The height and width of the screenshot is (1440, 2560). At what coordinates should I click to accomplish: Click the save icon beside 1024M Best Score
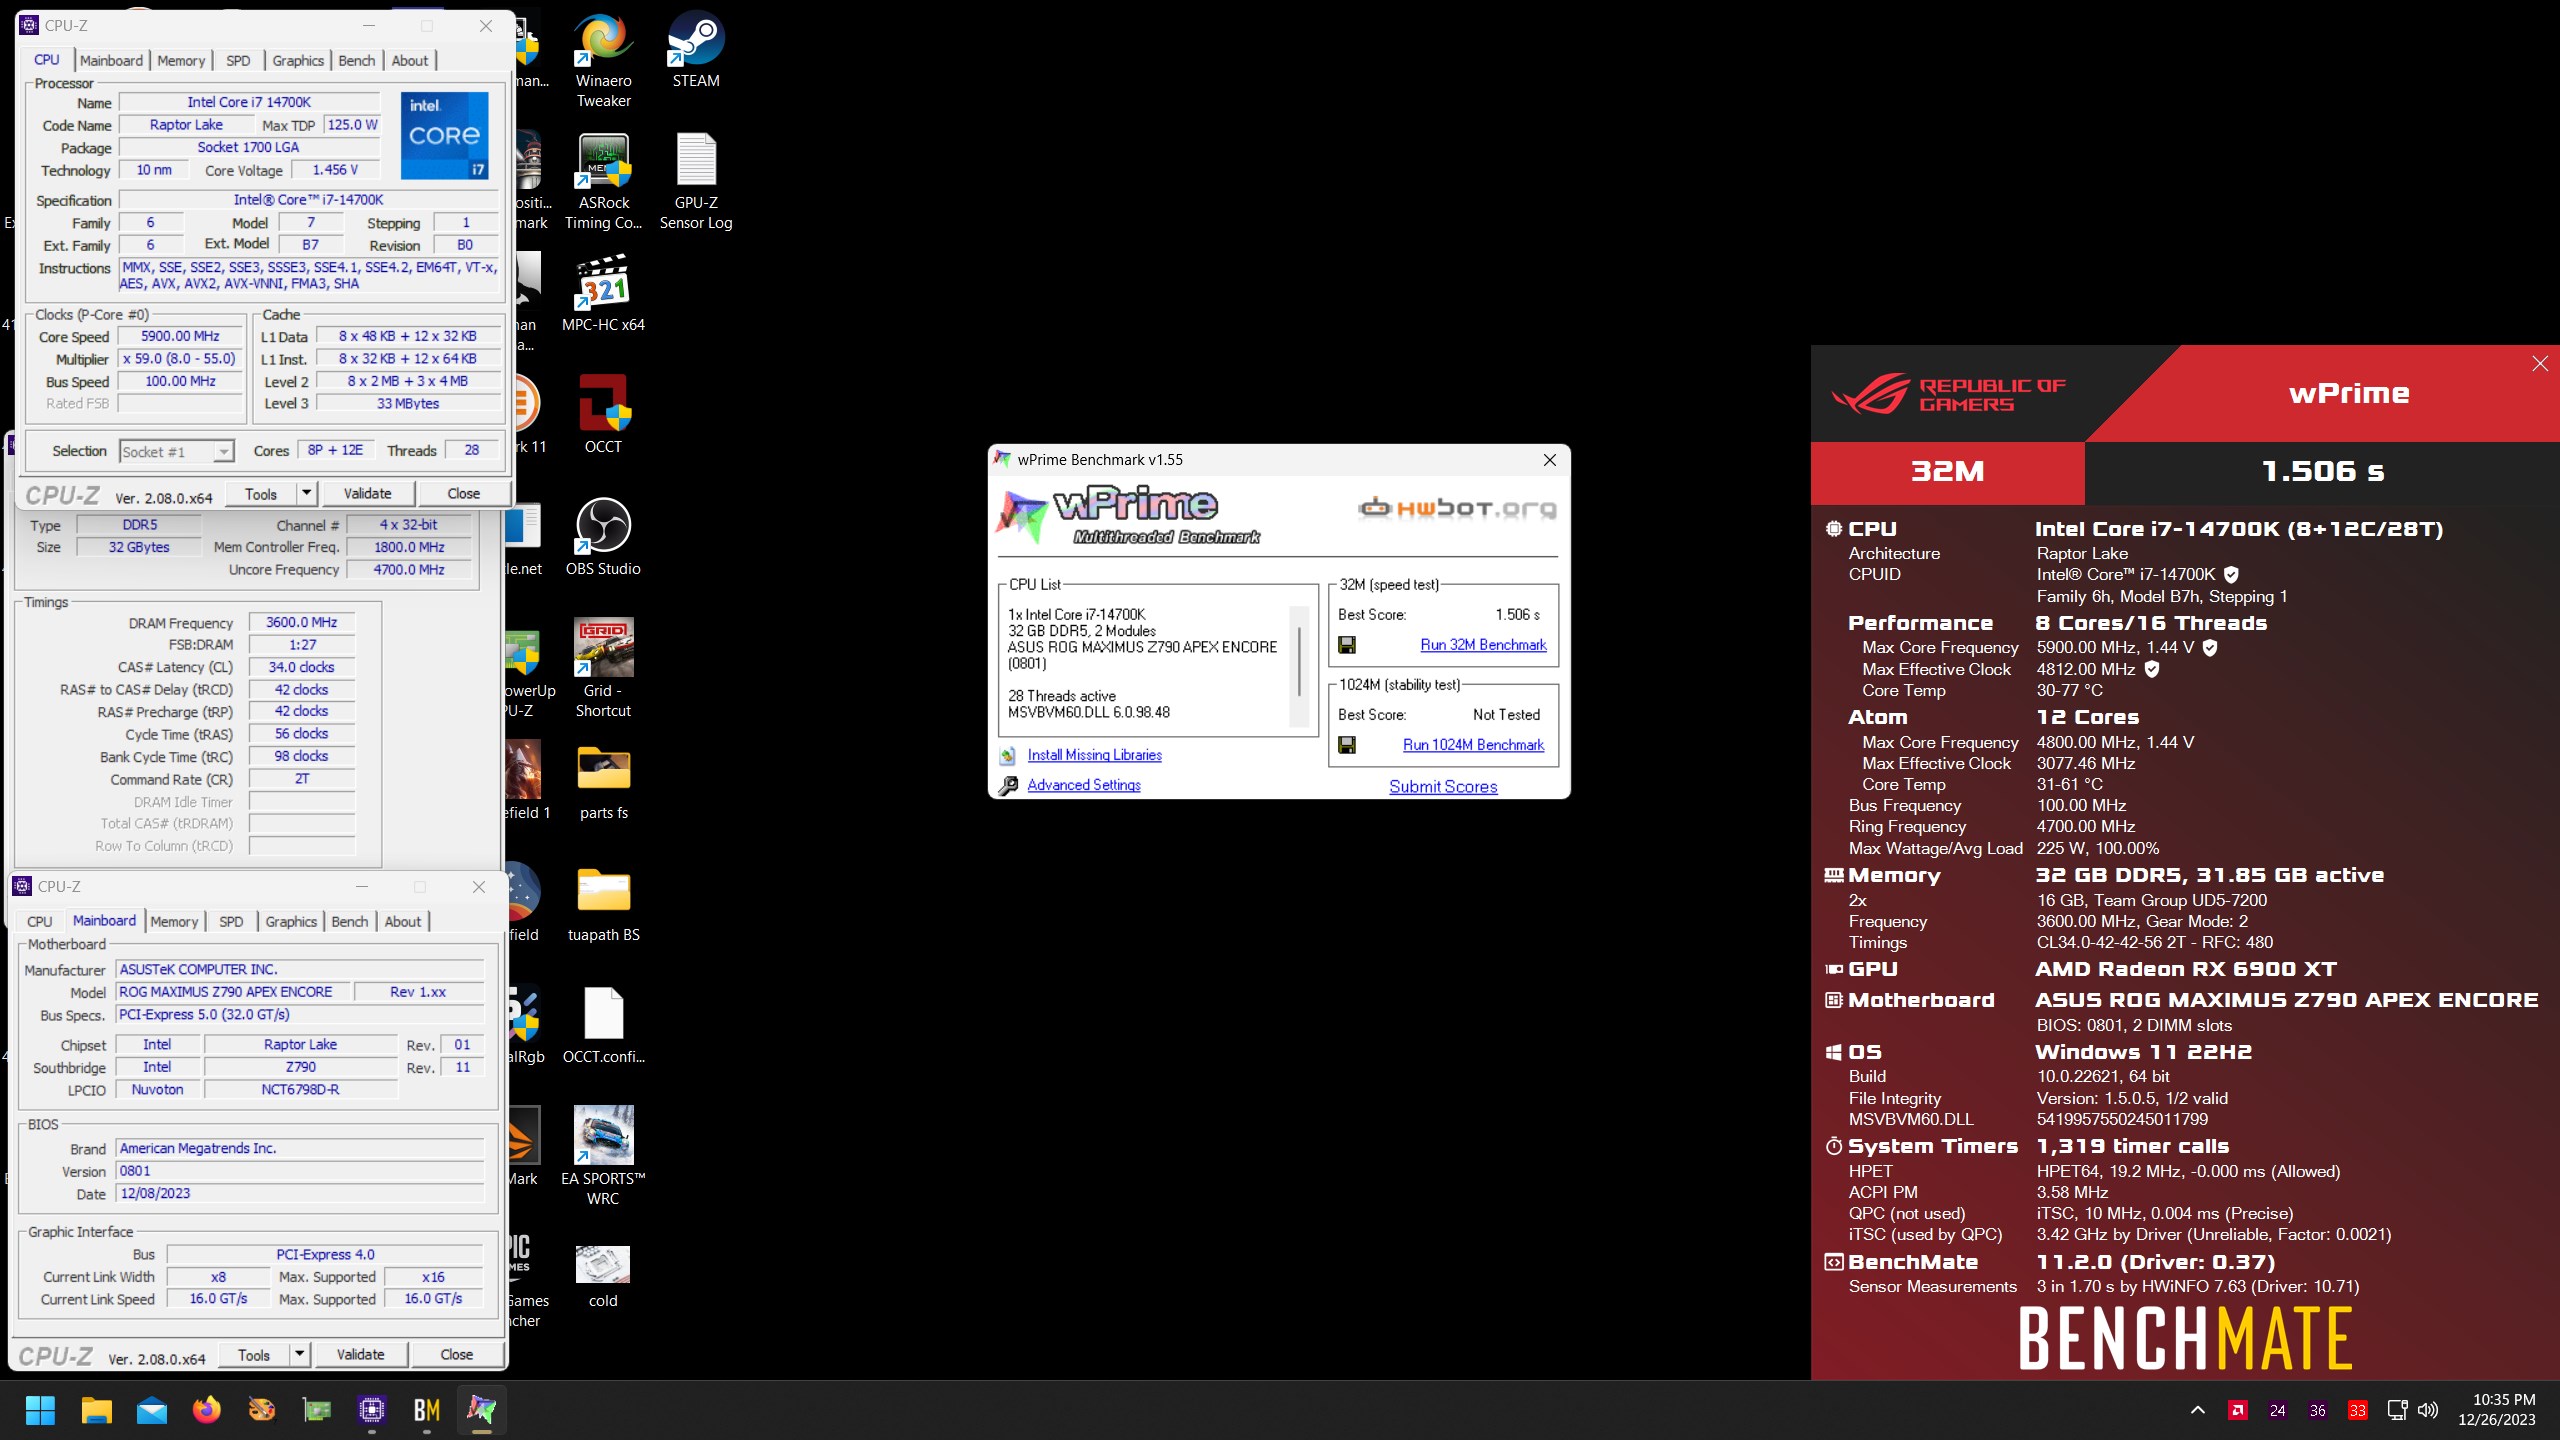1347,745
